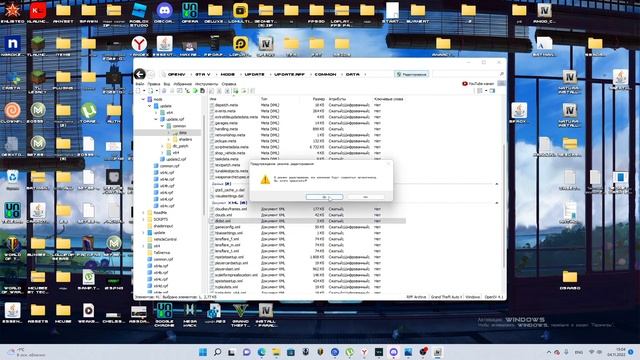Open the YouTube канал link
The width and height of the screenshot is (640, 360).
pyautogui.click(x=478, y=84)
